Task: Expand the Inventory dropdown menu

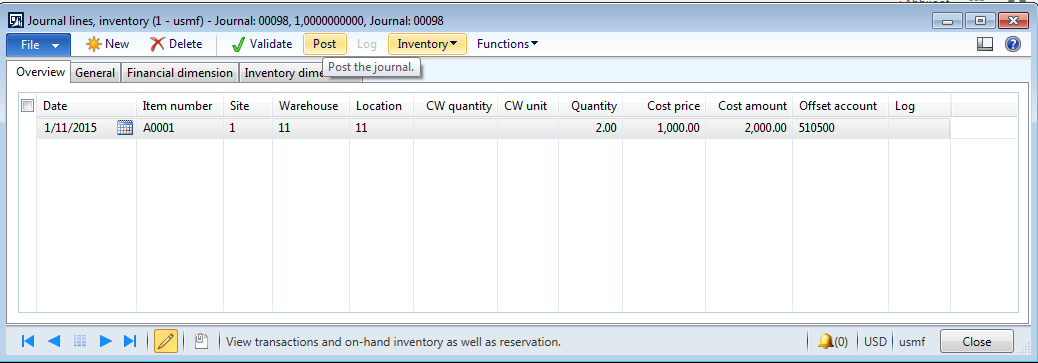Action: point(427,44)
